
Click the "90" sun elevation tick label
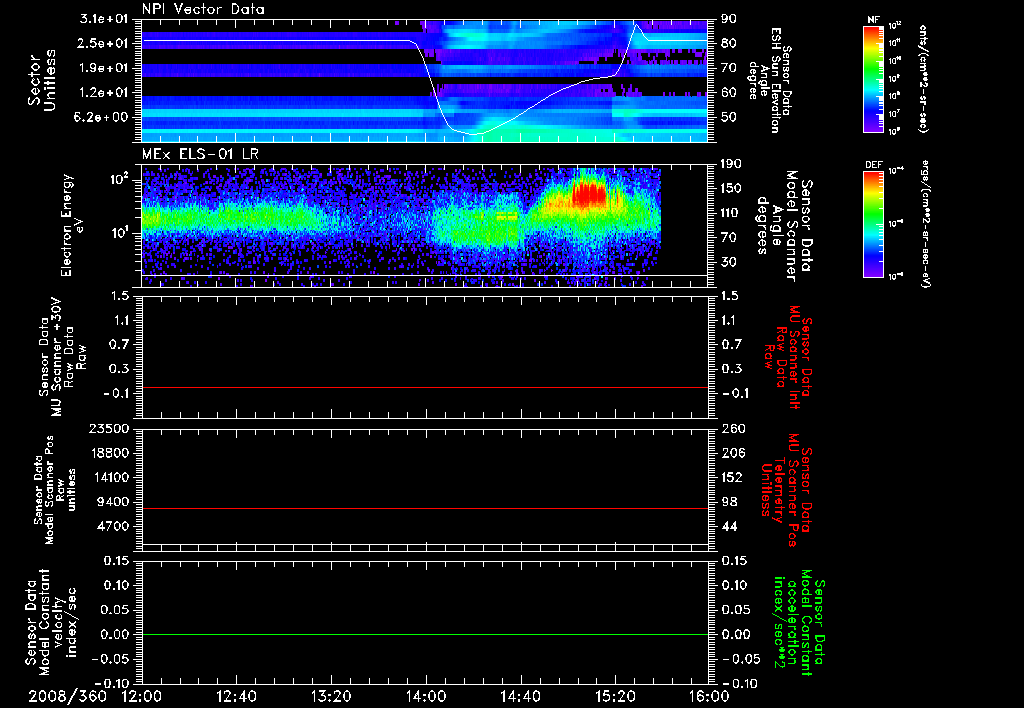point(728,19)
